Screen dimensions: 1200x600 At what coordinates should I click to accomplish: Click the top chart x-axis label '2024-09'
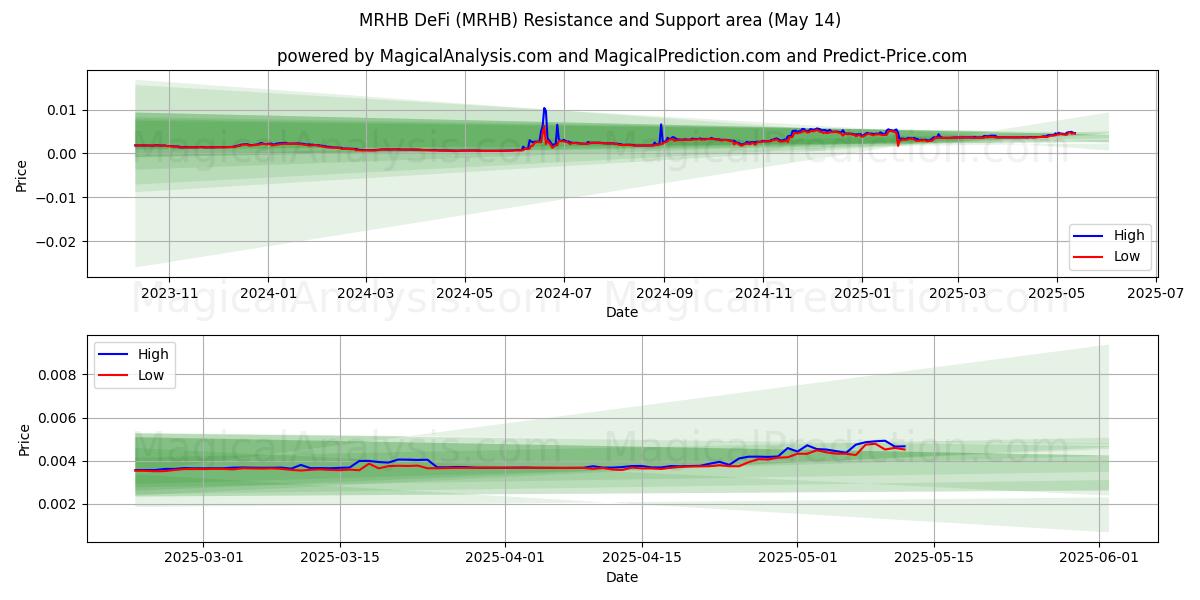(x=664, y=294)
